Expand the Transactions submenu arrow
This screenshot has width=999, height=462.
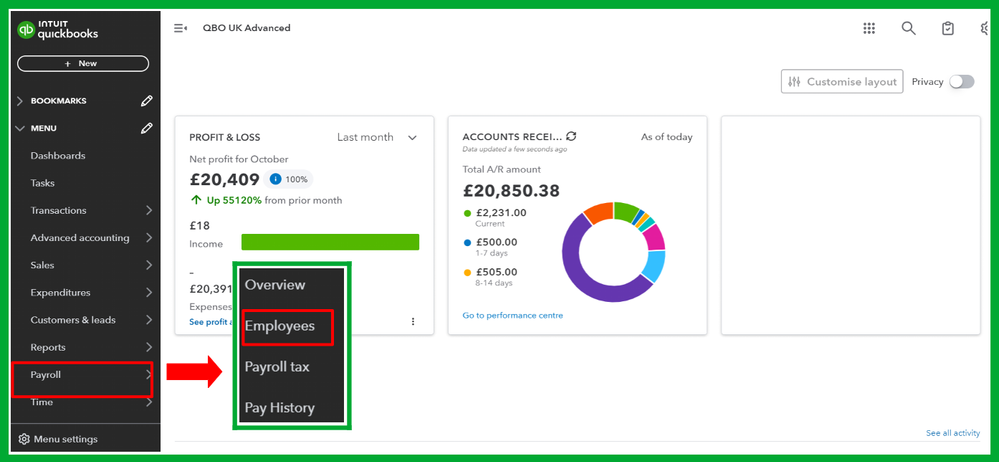click(x=148, y=210)
